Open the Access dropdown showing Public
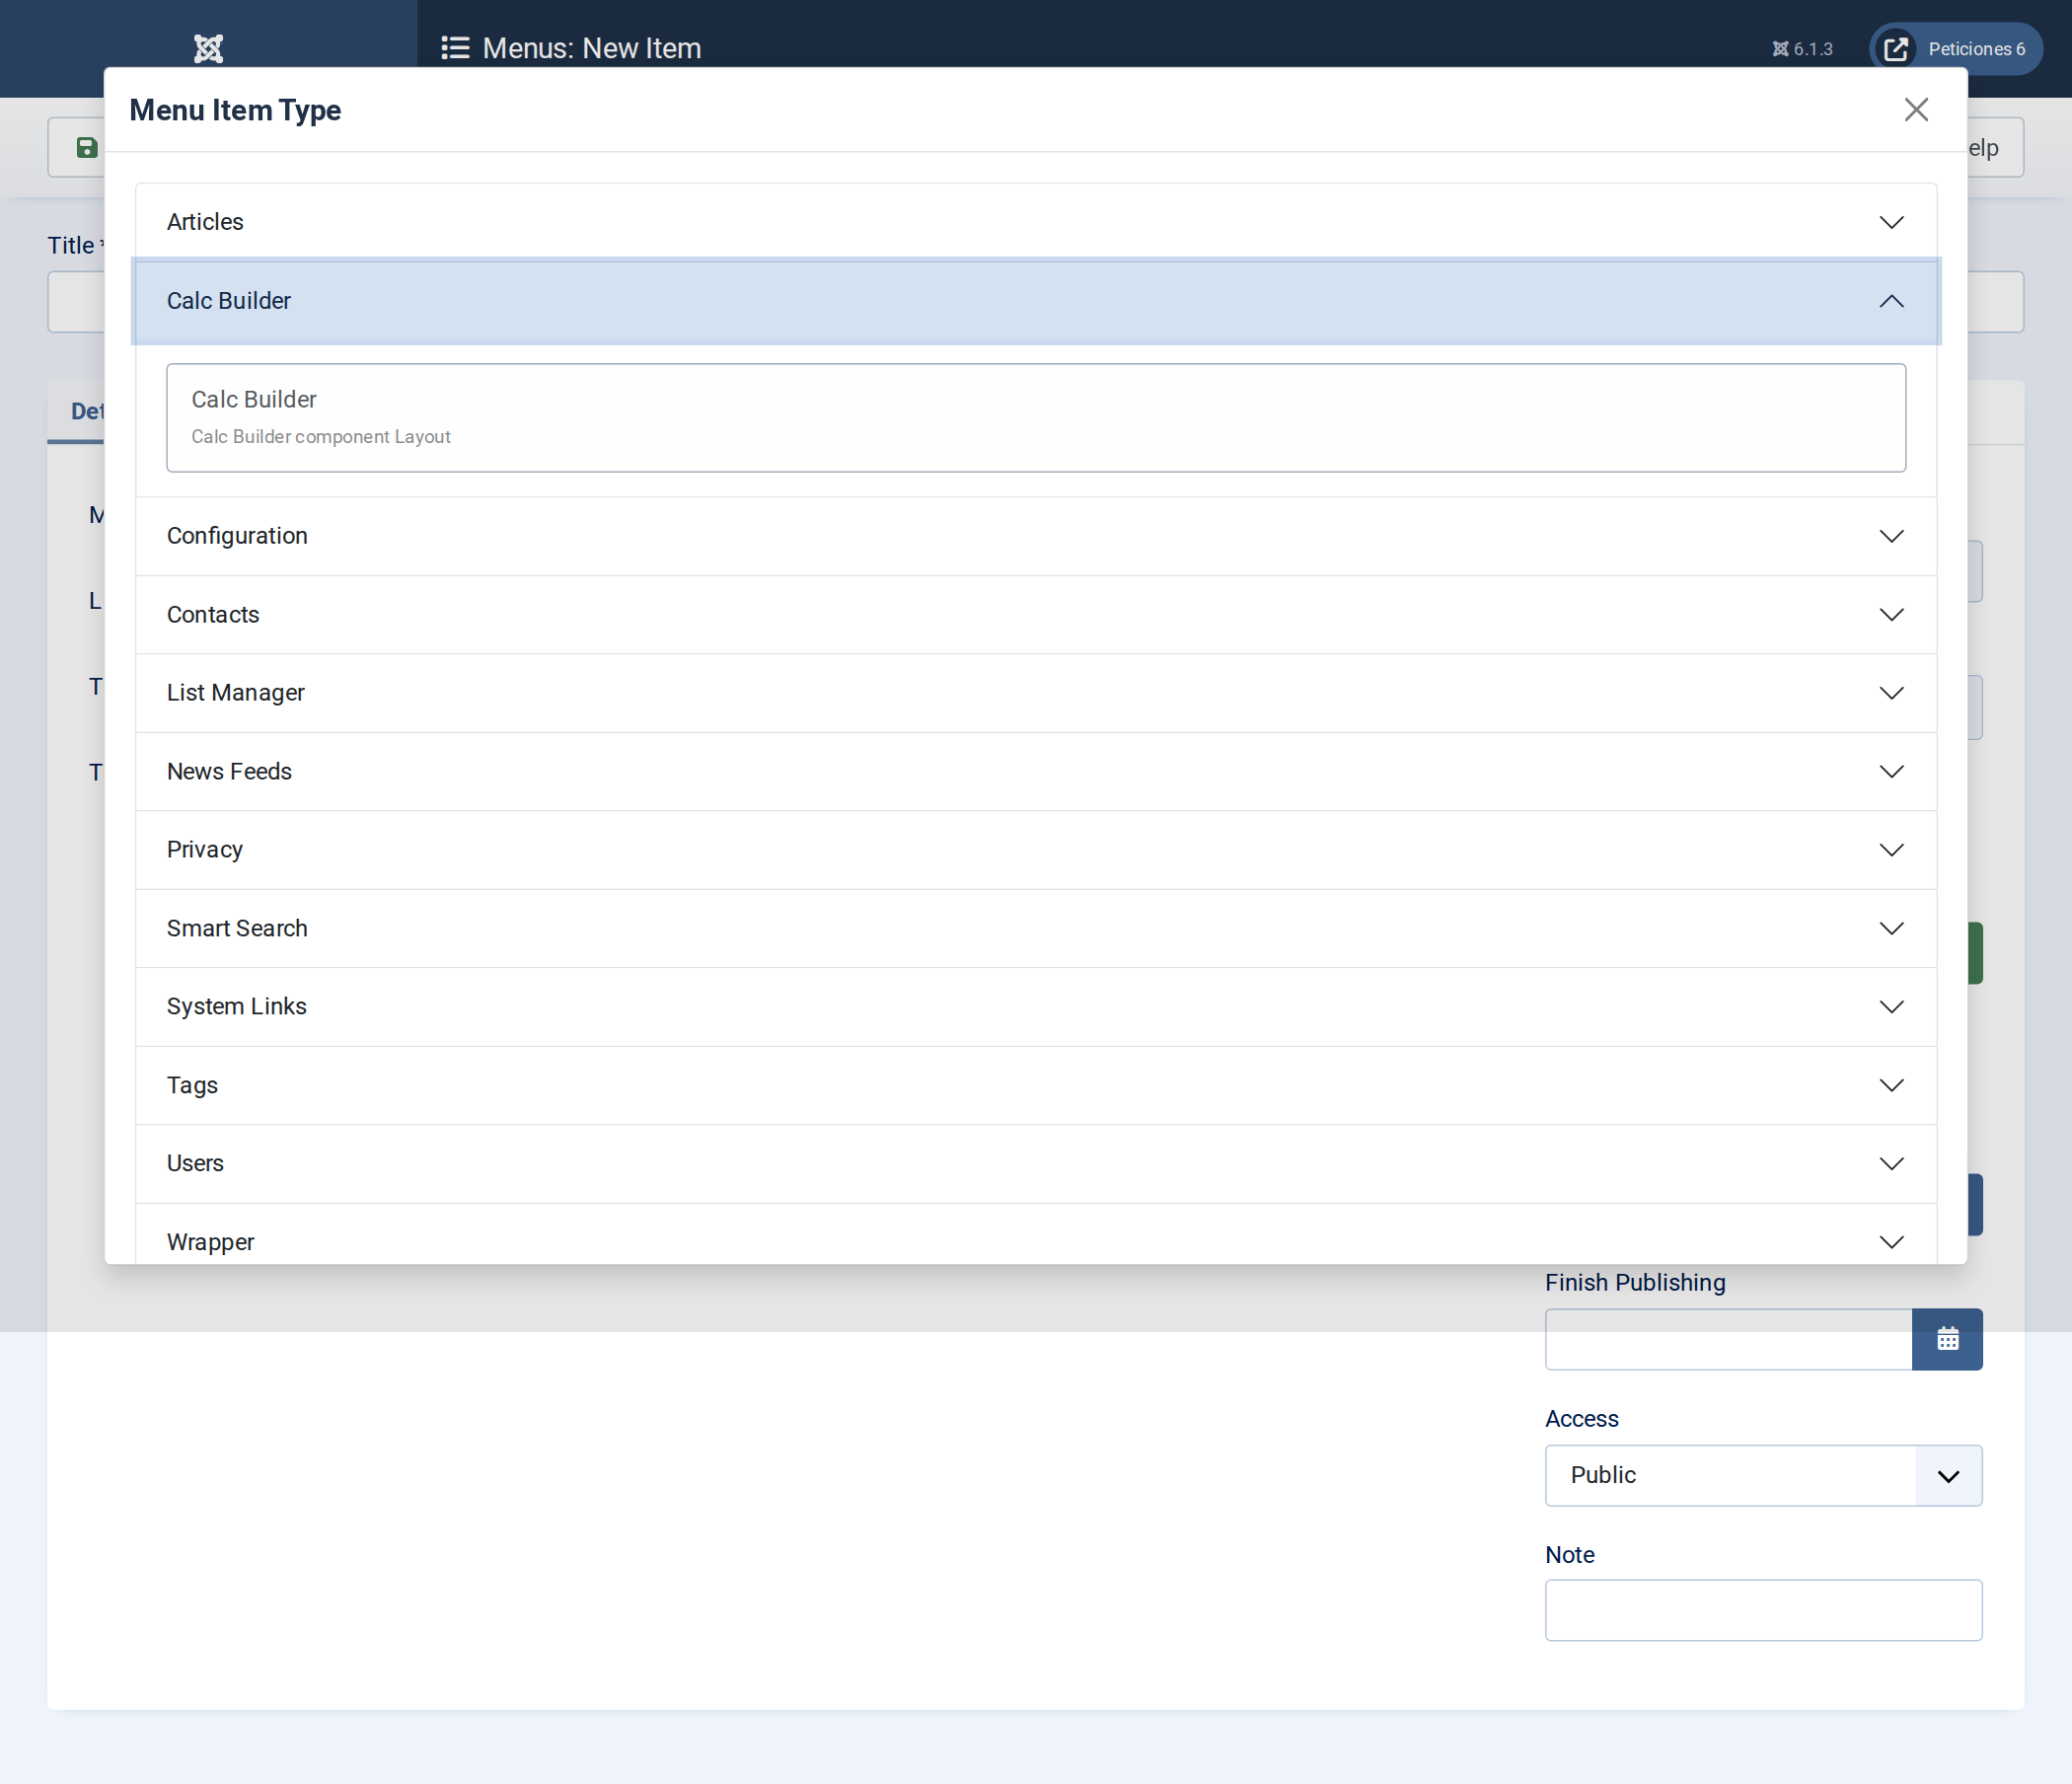The height and width of the screenshot is (1784, 2072). pos(1763,1475)
